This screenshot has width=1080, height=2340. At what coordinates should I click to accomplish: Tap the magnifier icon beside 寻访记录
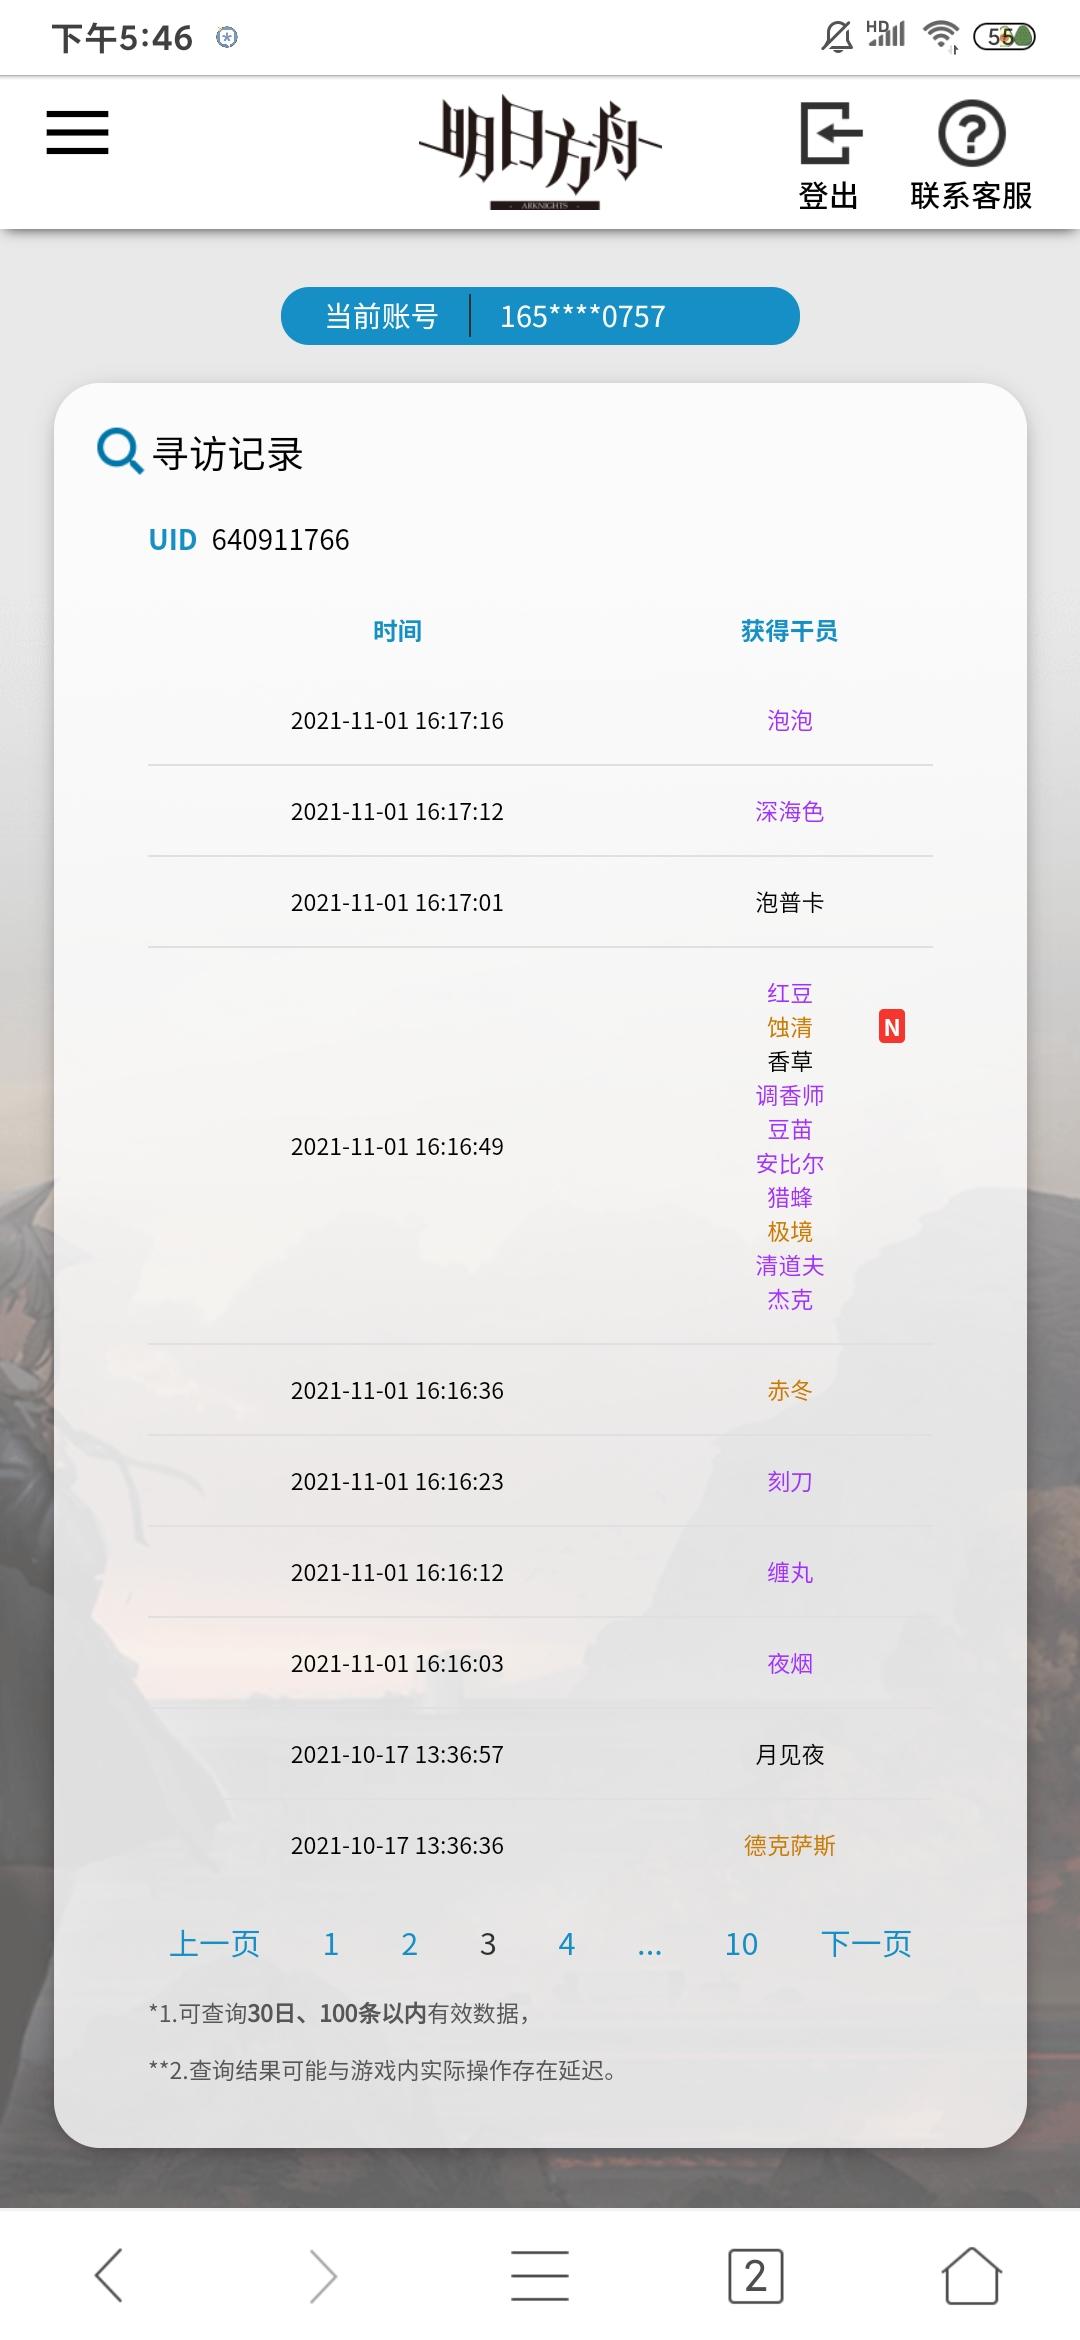tap(119, 451)
